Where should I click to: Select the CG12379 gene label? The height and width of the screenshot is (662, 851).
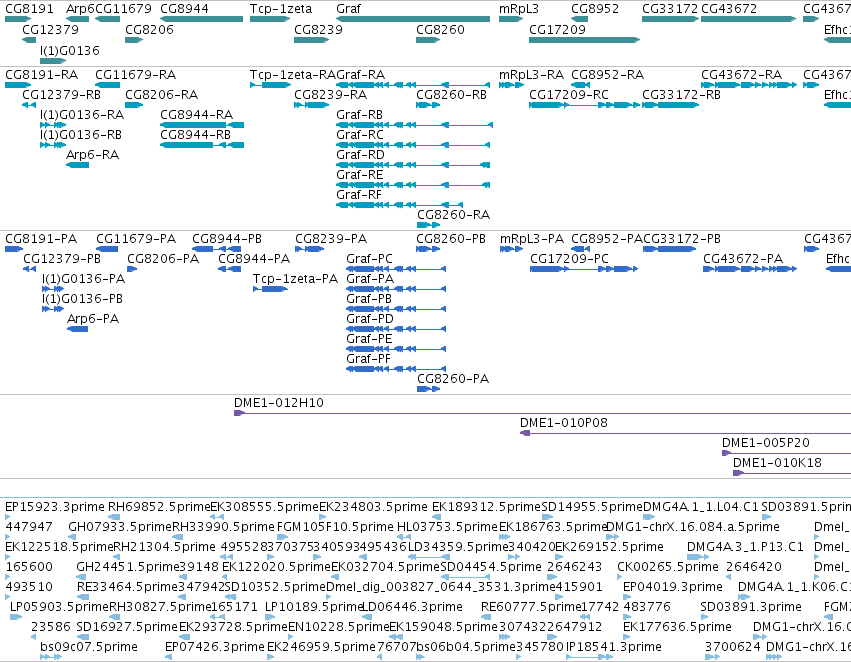coord(50,29)
